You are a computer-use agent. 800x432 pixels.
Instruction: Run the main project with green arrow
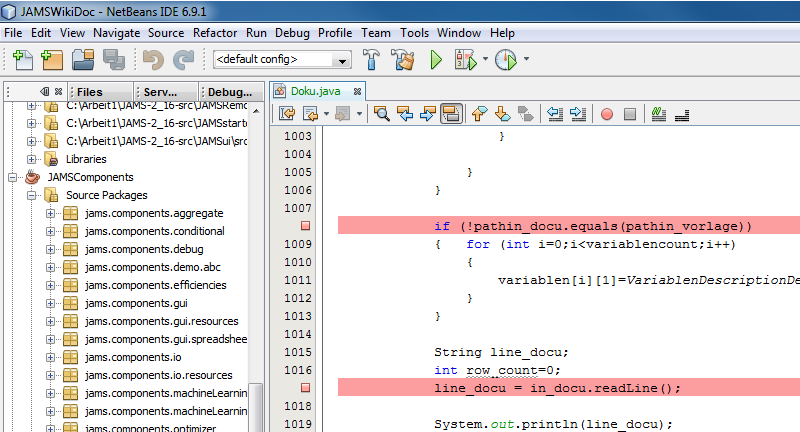coord(436,60)
